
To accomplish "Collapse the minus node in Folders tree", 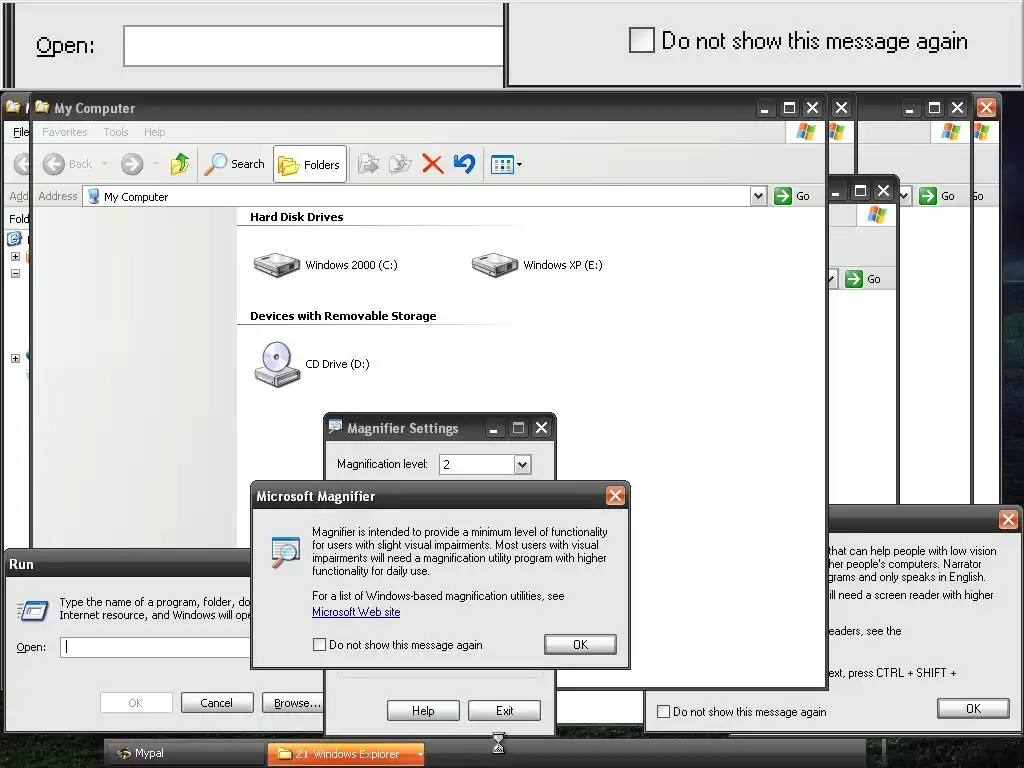I will pyautogui.click(x=16, y=273).
